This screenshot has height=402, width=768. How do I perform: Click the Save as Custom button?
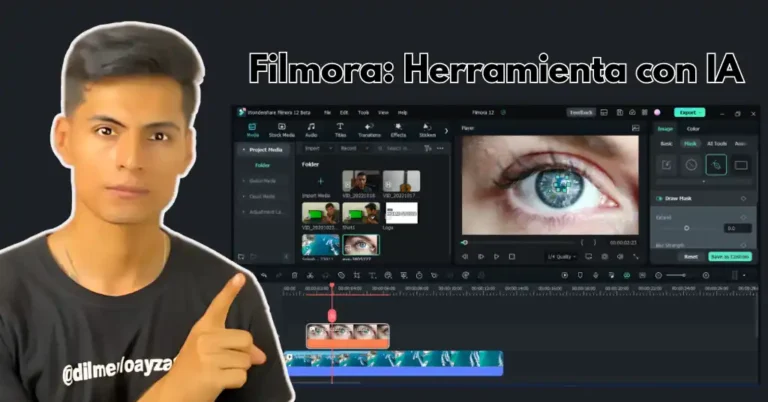click(730, 257)
